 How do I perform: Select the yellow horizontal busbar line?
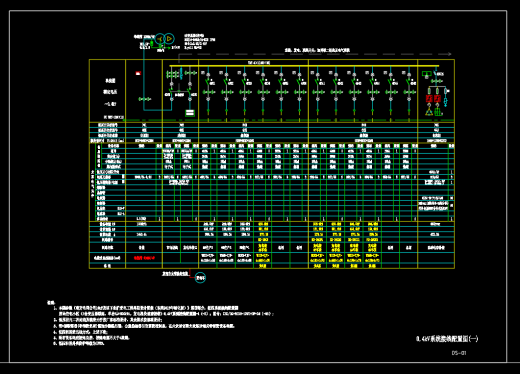pos(304,66)
